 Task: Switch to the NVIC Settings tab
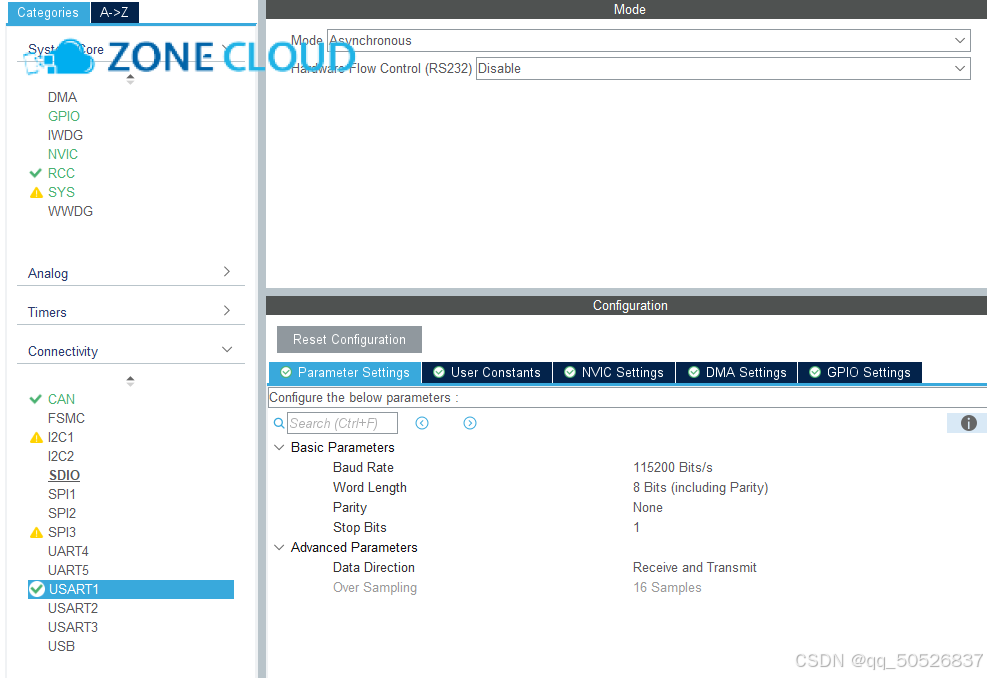[613, 372]
